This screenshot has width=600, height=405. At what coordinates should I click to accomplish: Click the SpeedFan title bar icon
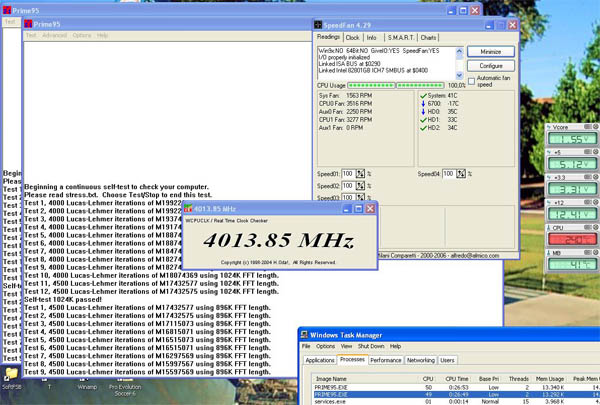point(318,25)
